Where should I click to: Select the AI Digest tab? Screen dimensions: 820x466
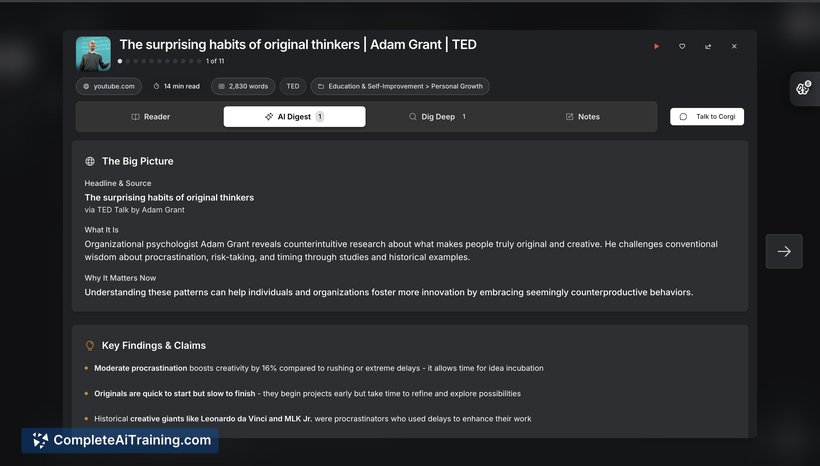point(294,117)
